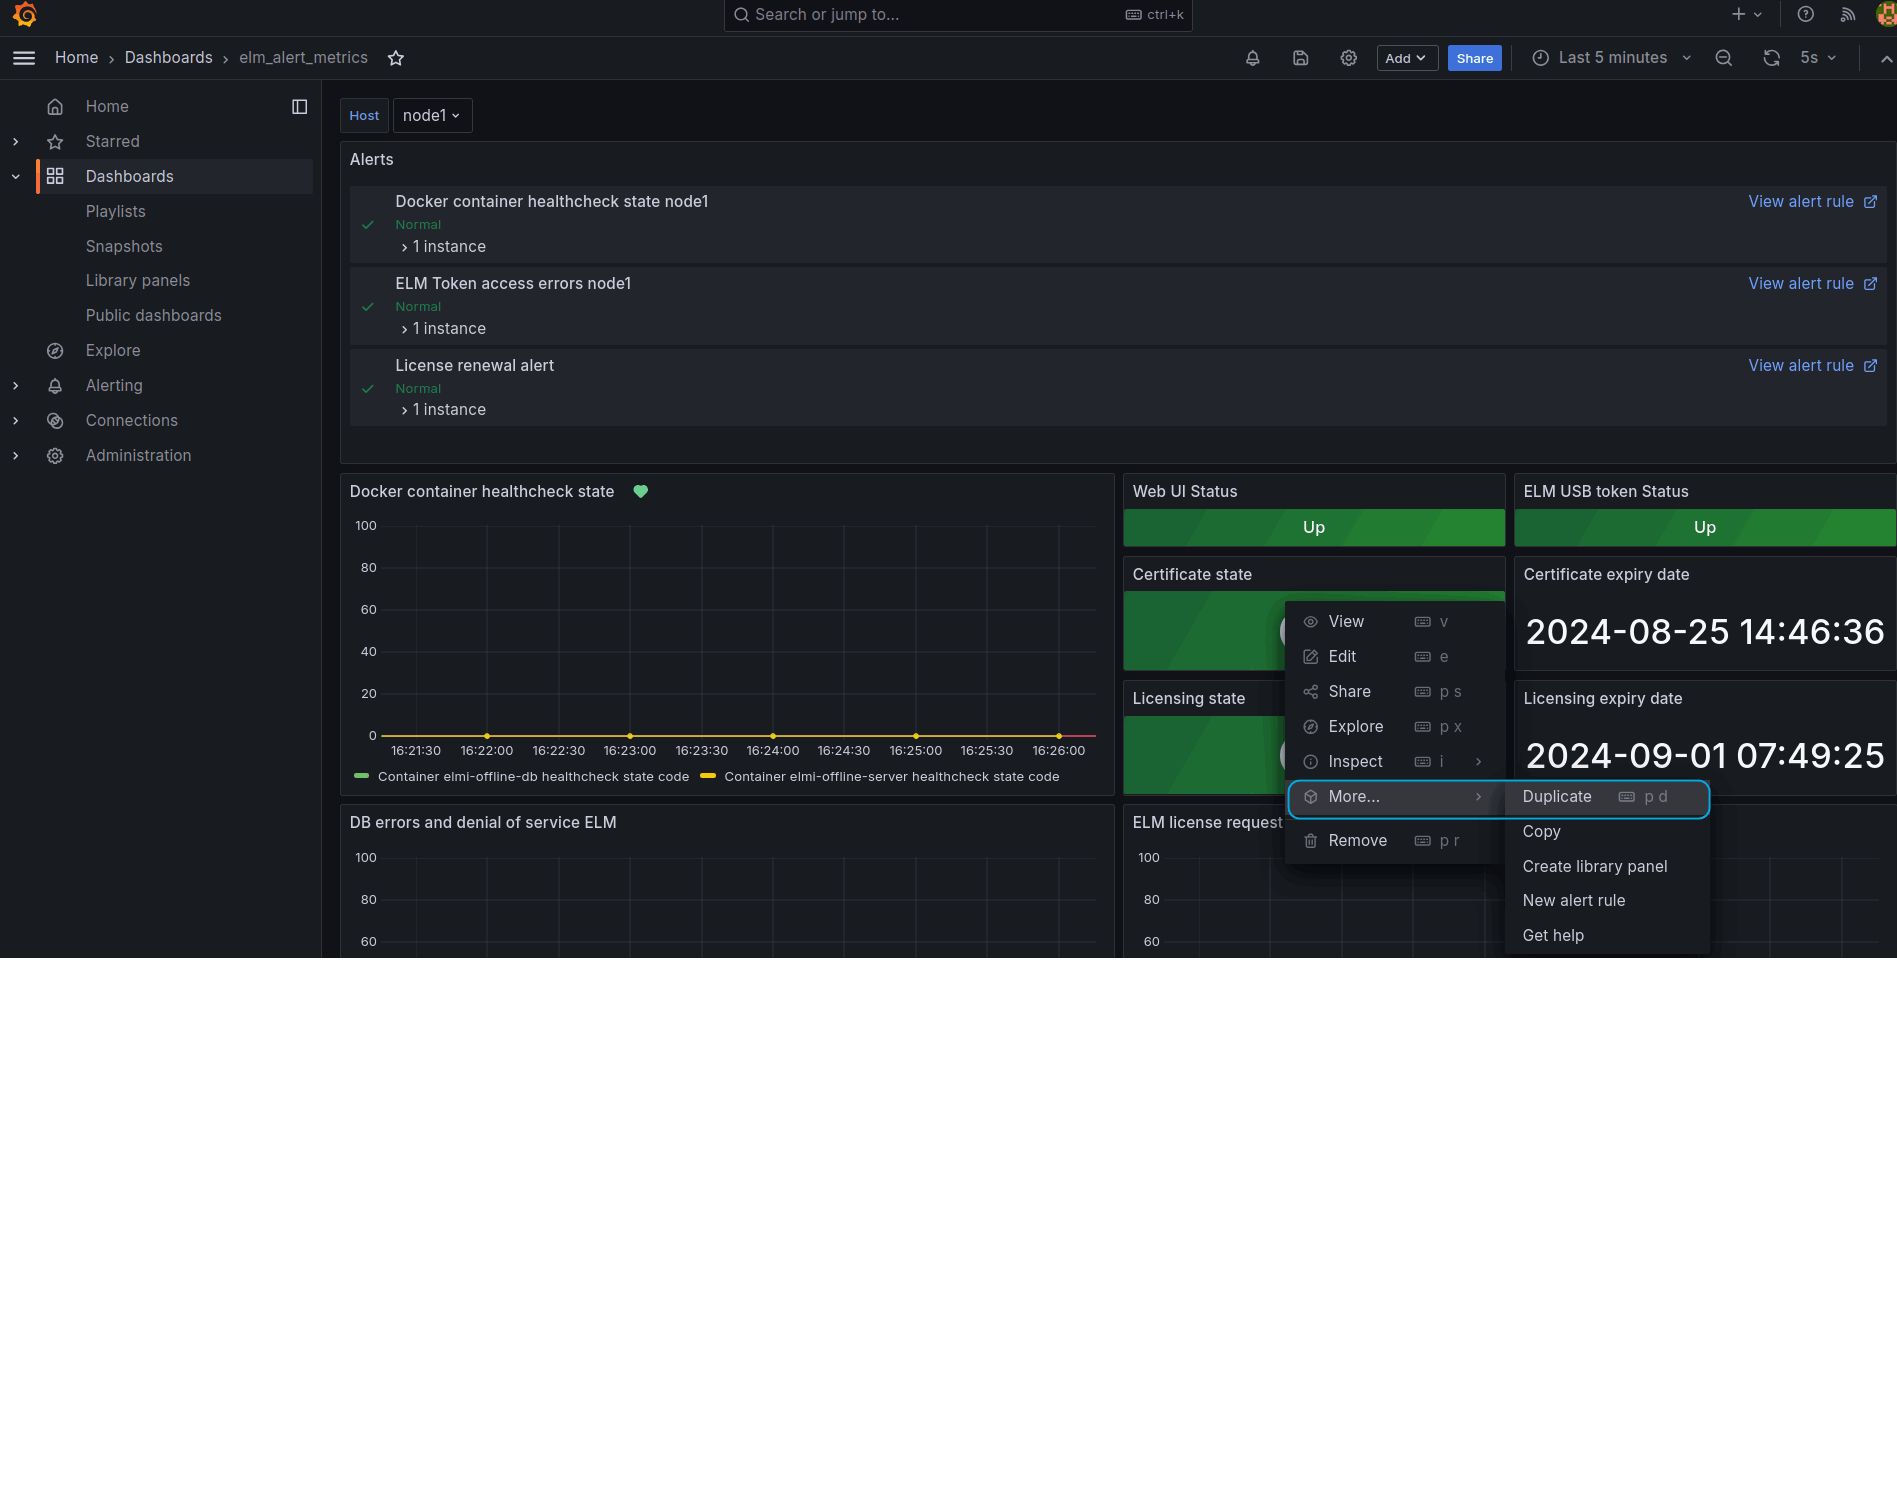The height and width of the screenshot is (1500, 1897).
Task: Open Playlists in sidebar
Action: pyautogui.click(x=116, y=212)
